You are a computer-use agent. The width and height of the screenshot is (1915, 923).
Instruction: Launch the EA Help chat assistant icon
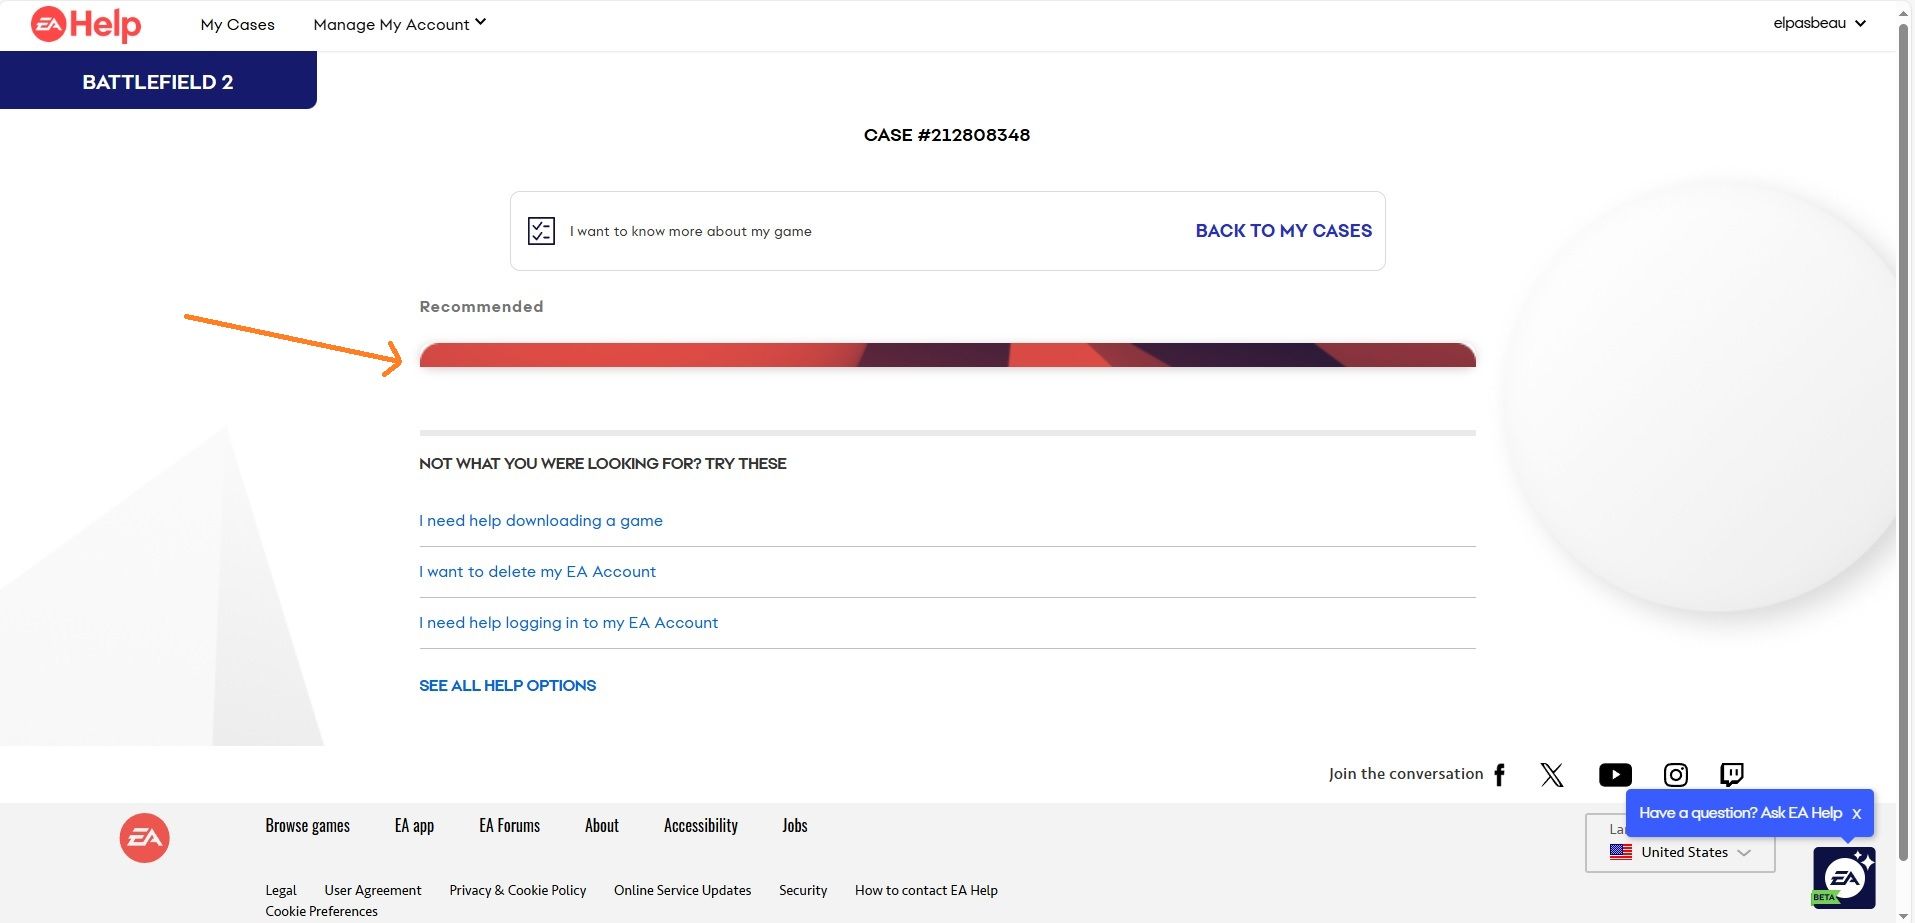tap(1844, 877)
